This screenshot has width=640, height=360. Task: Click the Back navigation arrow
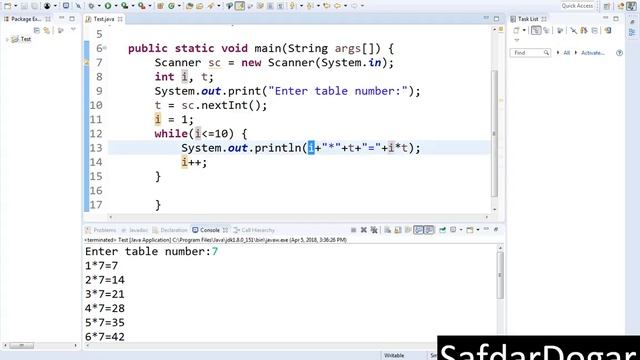pos(338,6)
